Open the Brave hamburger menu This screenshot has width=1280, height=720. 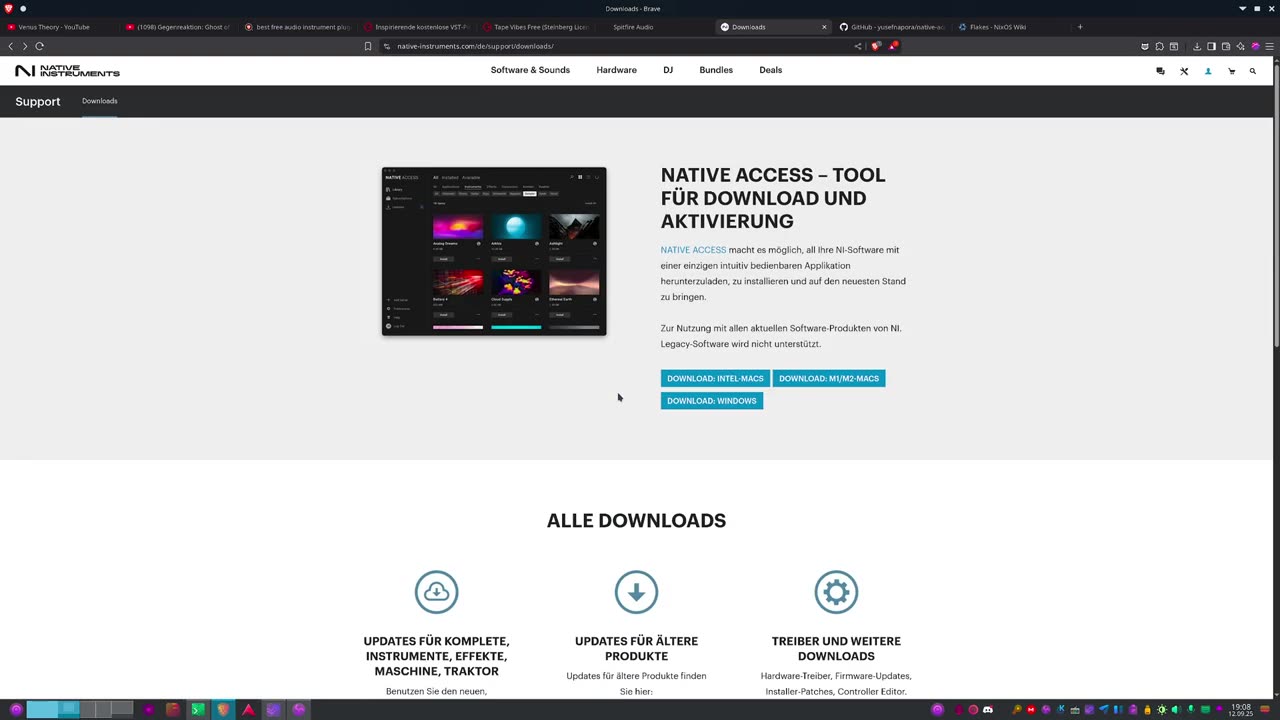coord(1270,46)
